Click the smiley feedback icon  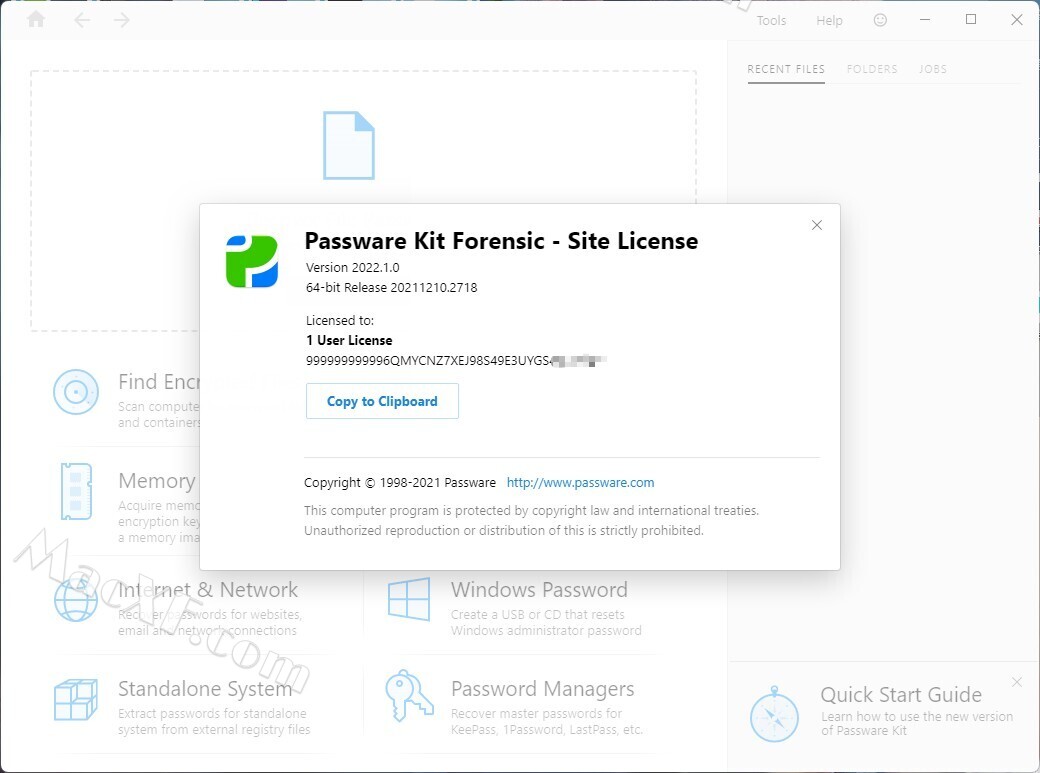(x=880, y=20)
